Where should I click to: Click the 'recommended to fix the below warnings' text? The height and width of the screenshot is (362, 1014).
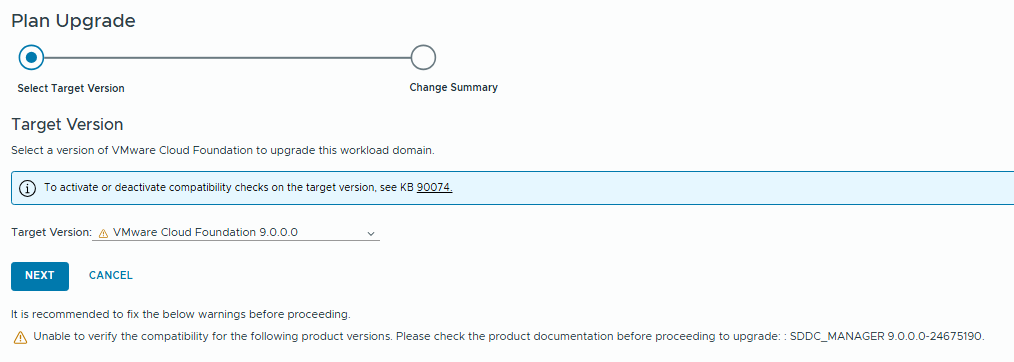180,315
